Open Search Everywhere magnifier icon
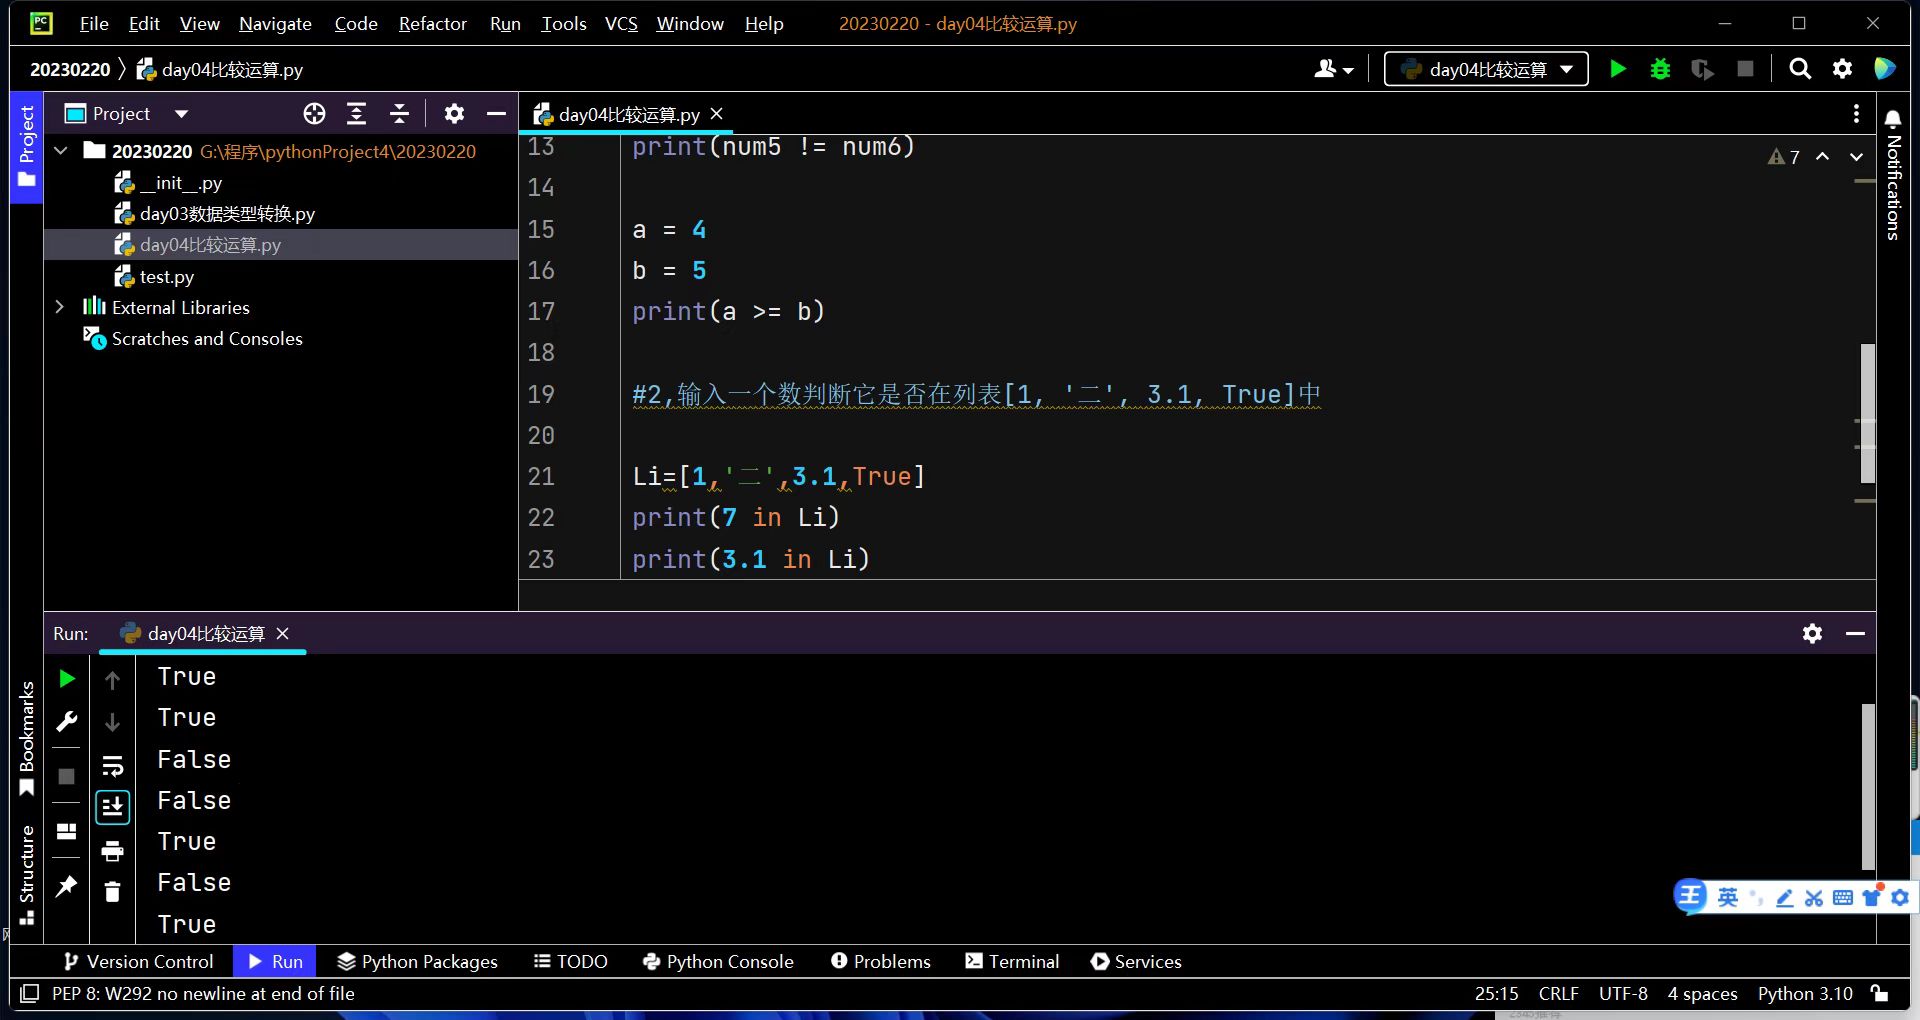The image size is (1920, 1020). [x=1800, y=69]
